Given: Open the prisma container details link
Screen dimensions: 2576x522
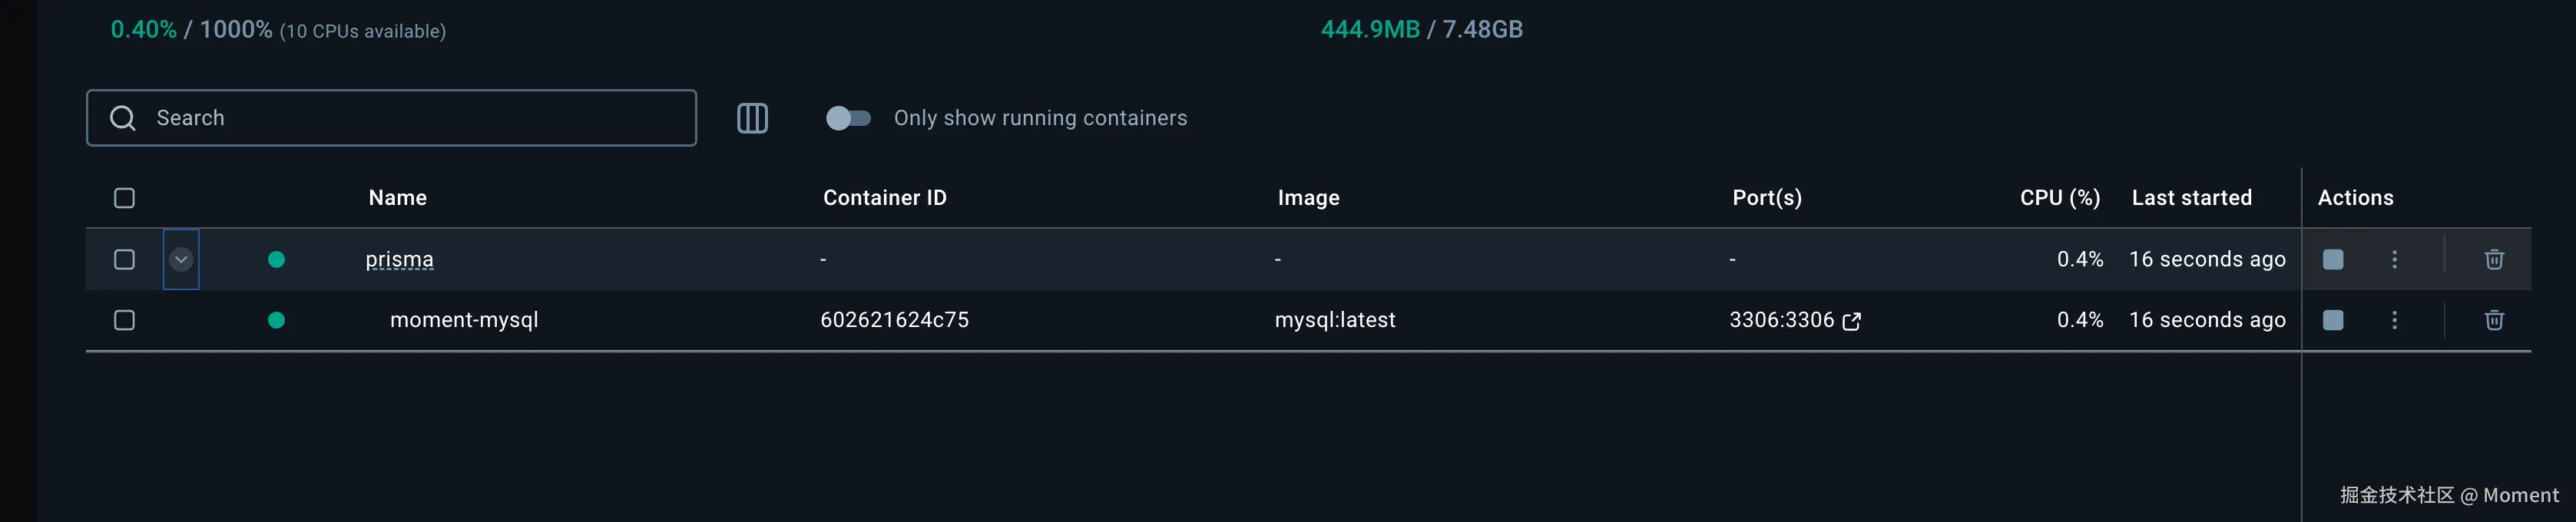Looking at the screenshot, I should point(399,259).
